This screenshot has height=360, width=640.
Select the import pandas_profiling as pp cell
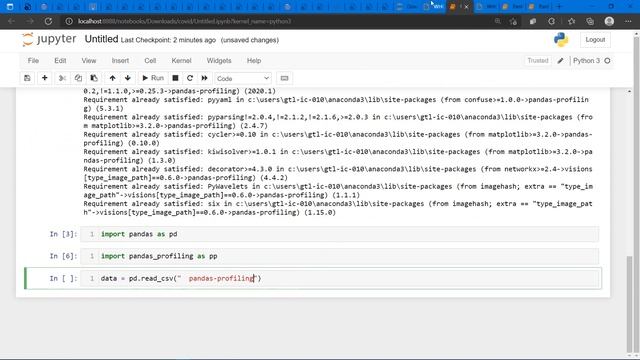pyautogui.click(x=339, y=256)
